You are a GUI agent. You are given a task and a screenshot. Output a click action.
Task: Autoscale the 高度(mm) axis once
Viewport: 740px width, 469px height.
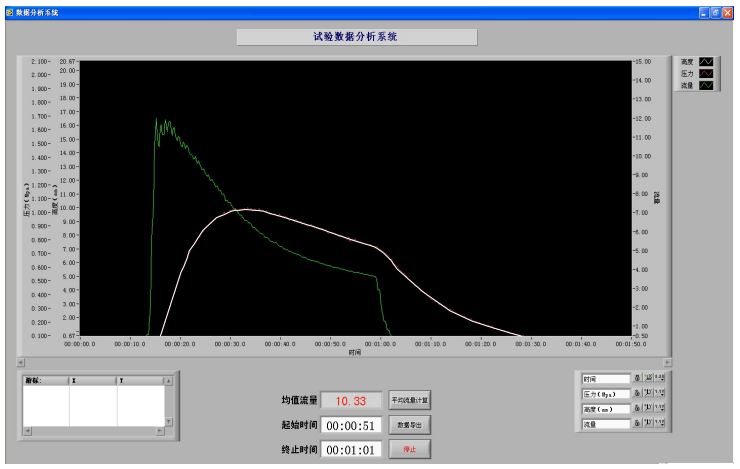coord(648,408)
